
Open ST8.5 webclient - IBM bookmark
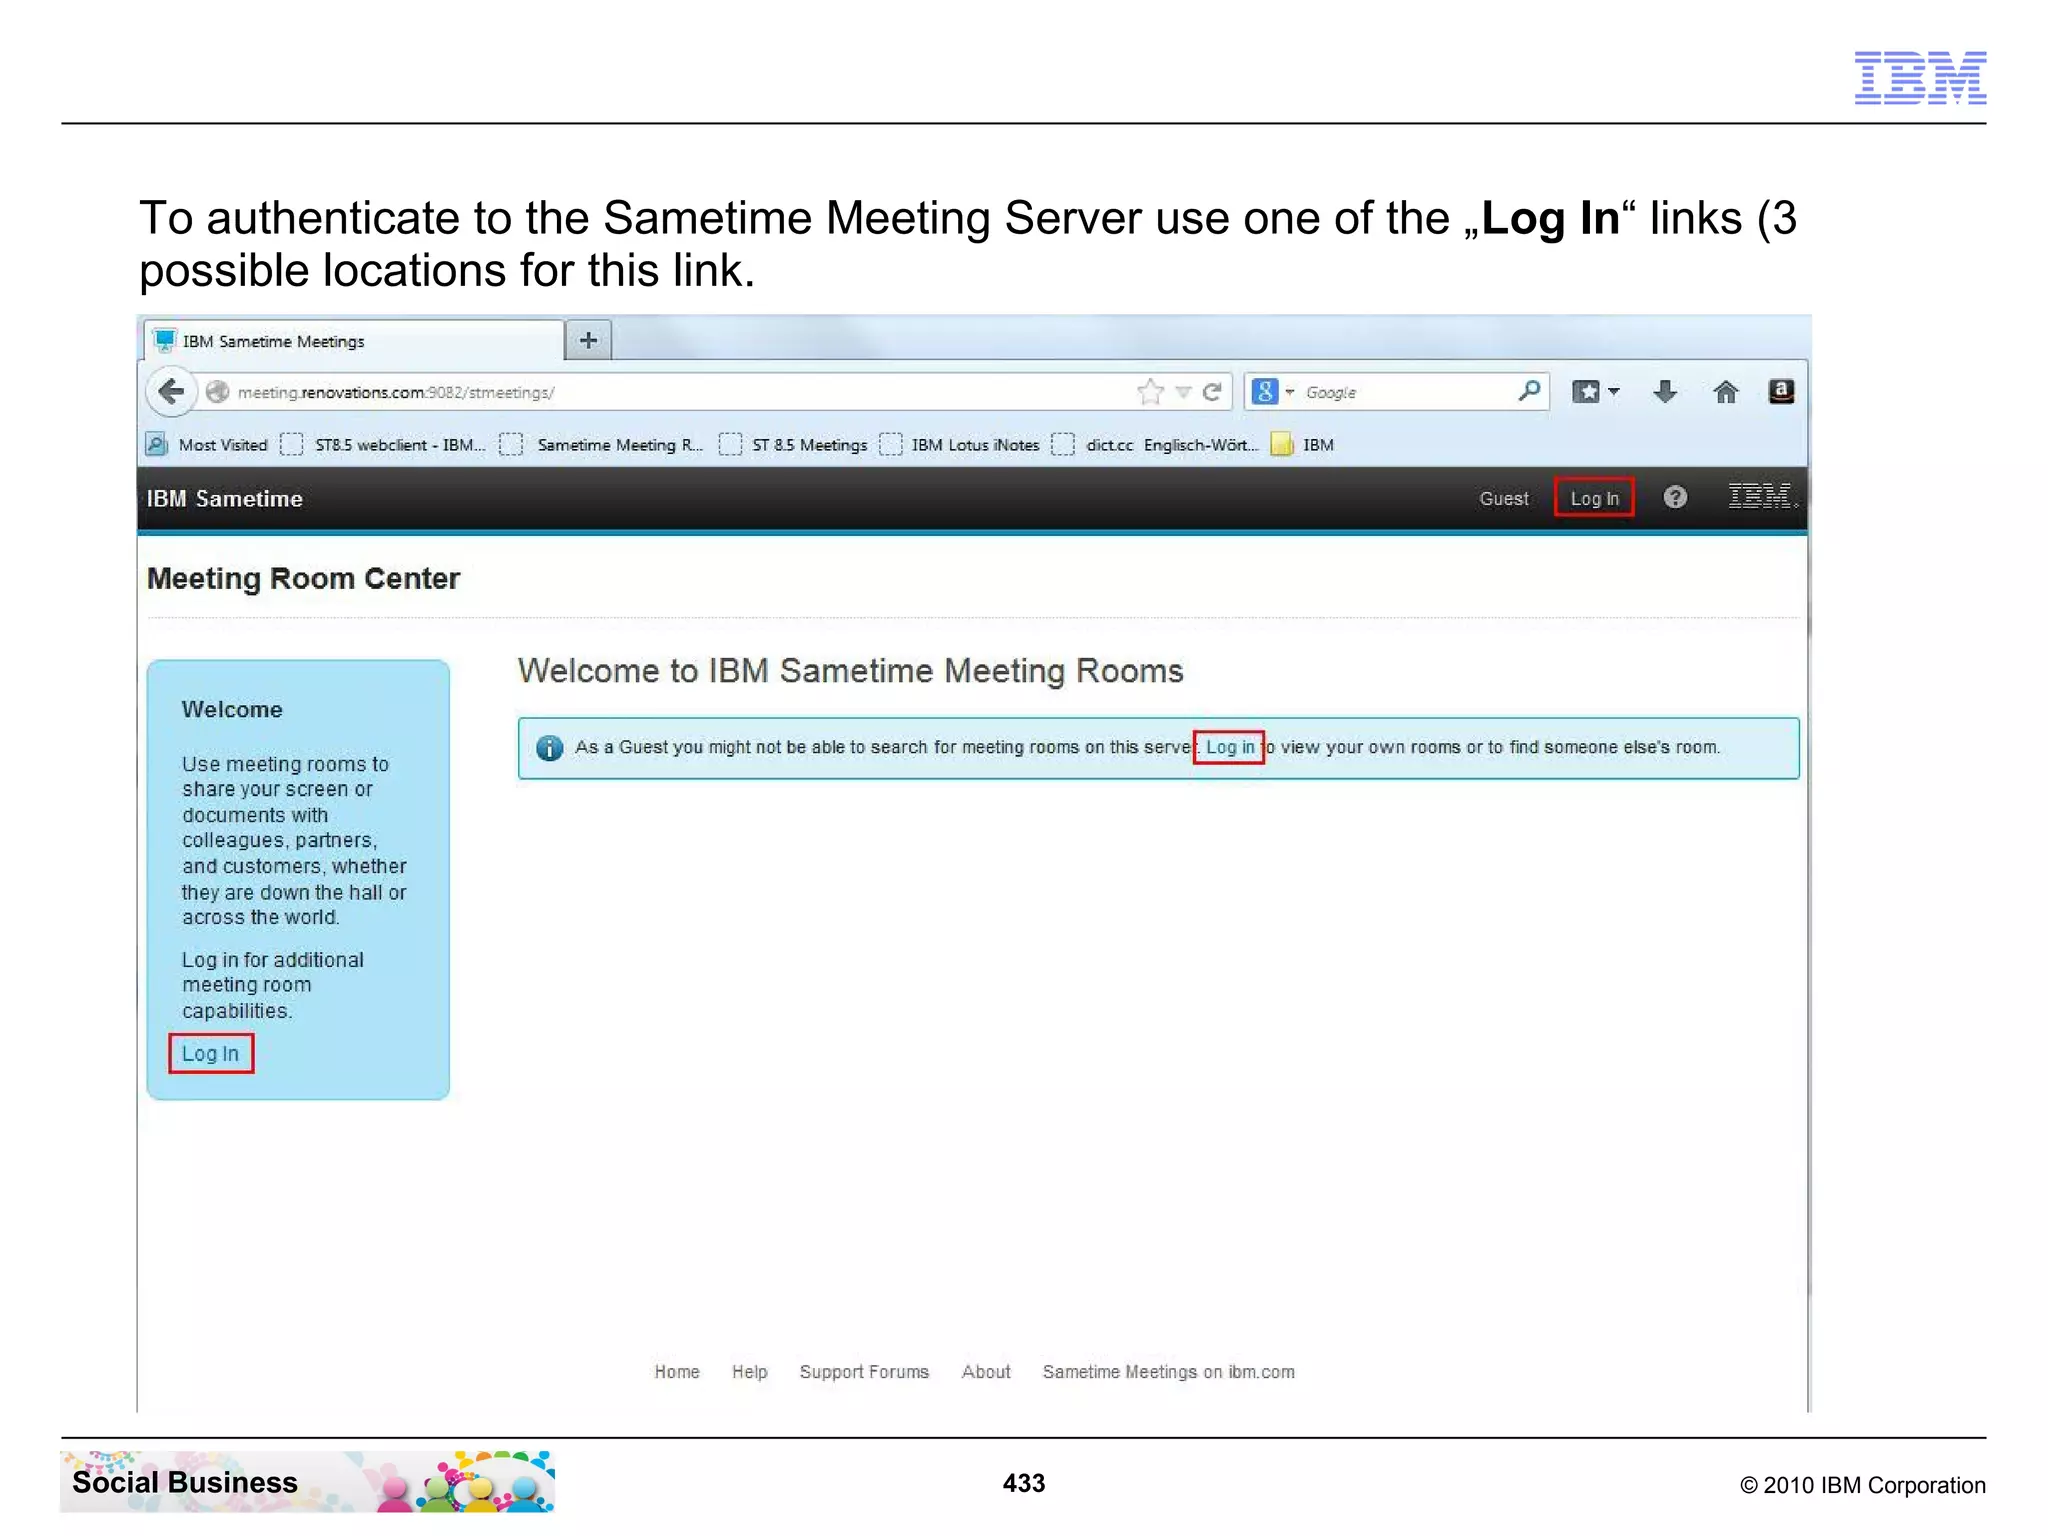pyautogui.click(x=384, y=445)
